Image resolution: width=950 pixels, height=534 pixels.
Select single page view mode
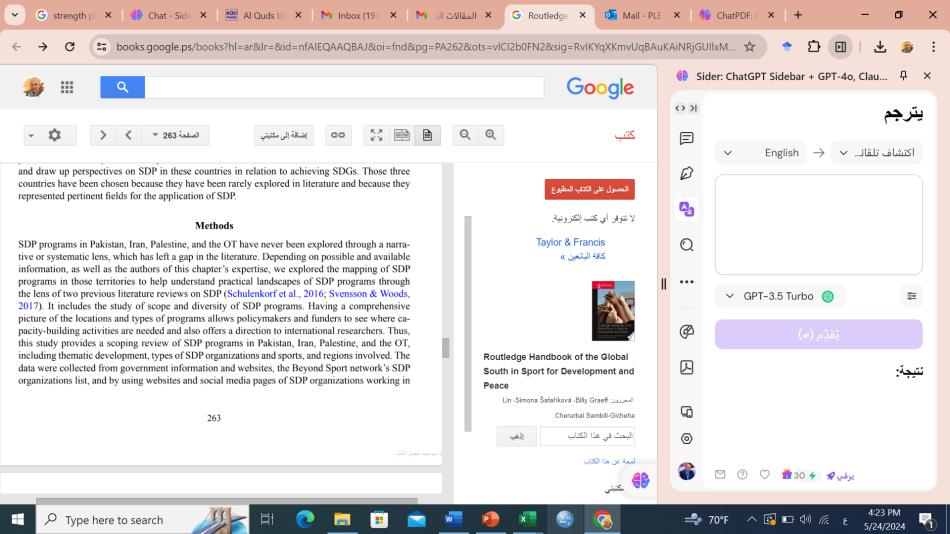coord(427,135)
